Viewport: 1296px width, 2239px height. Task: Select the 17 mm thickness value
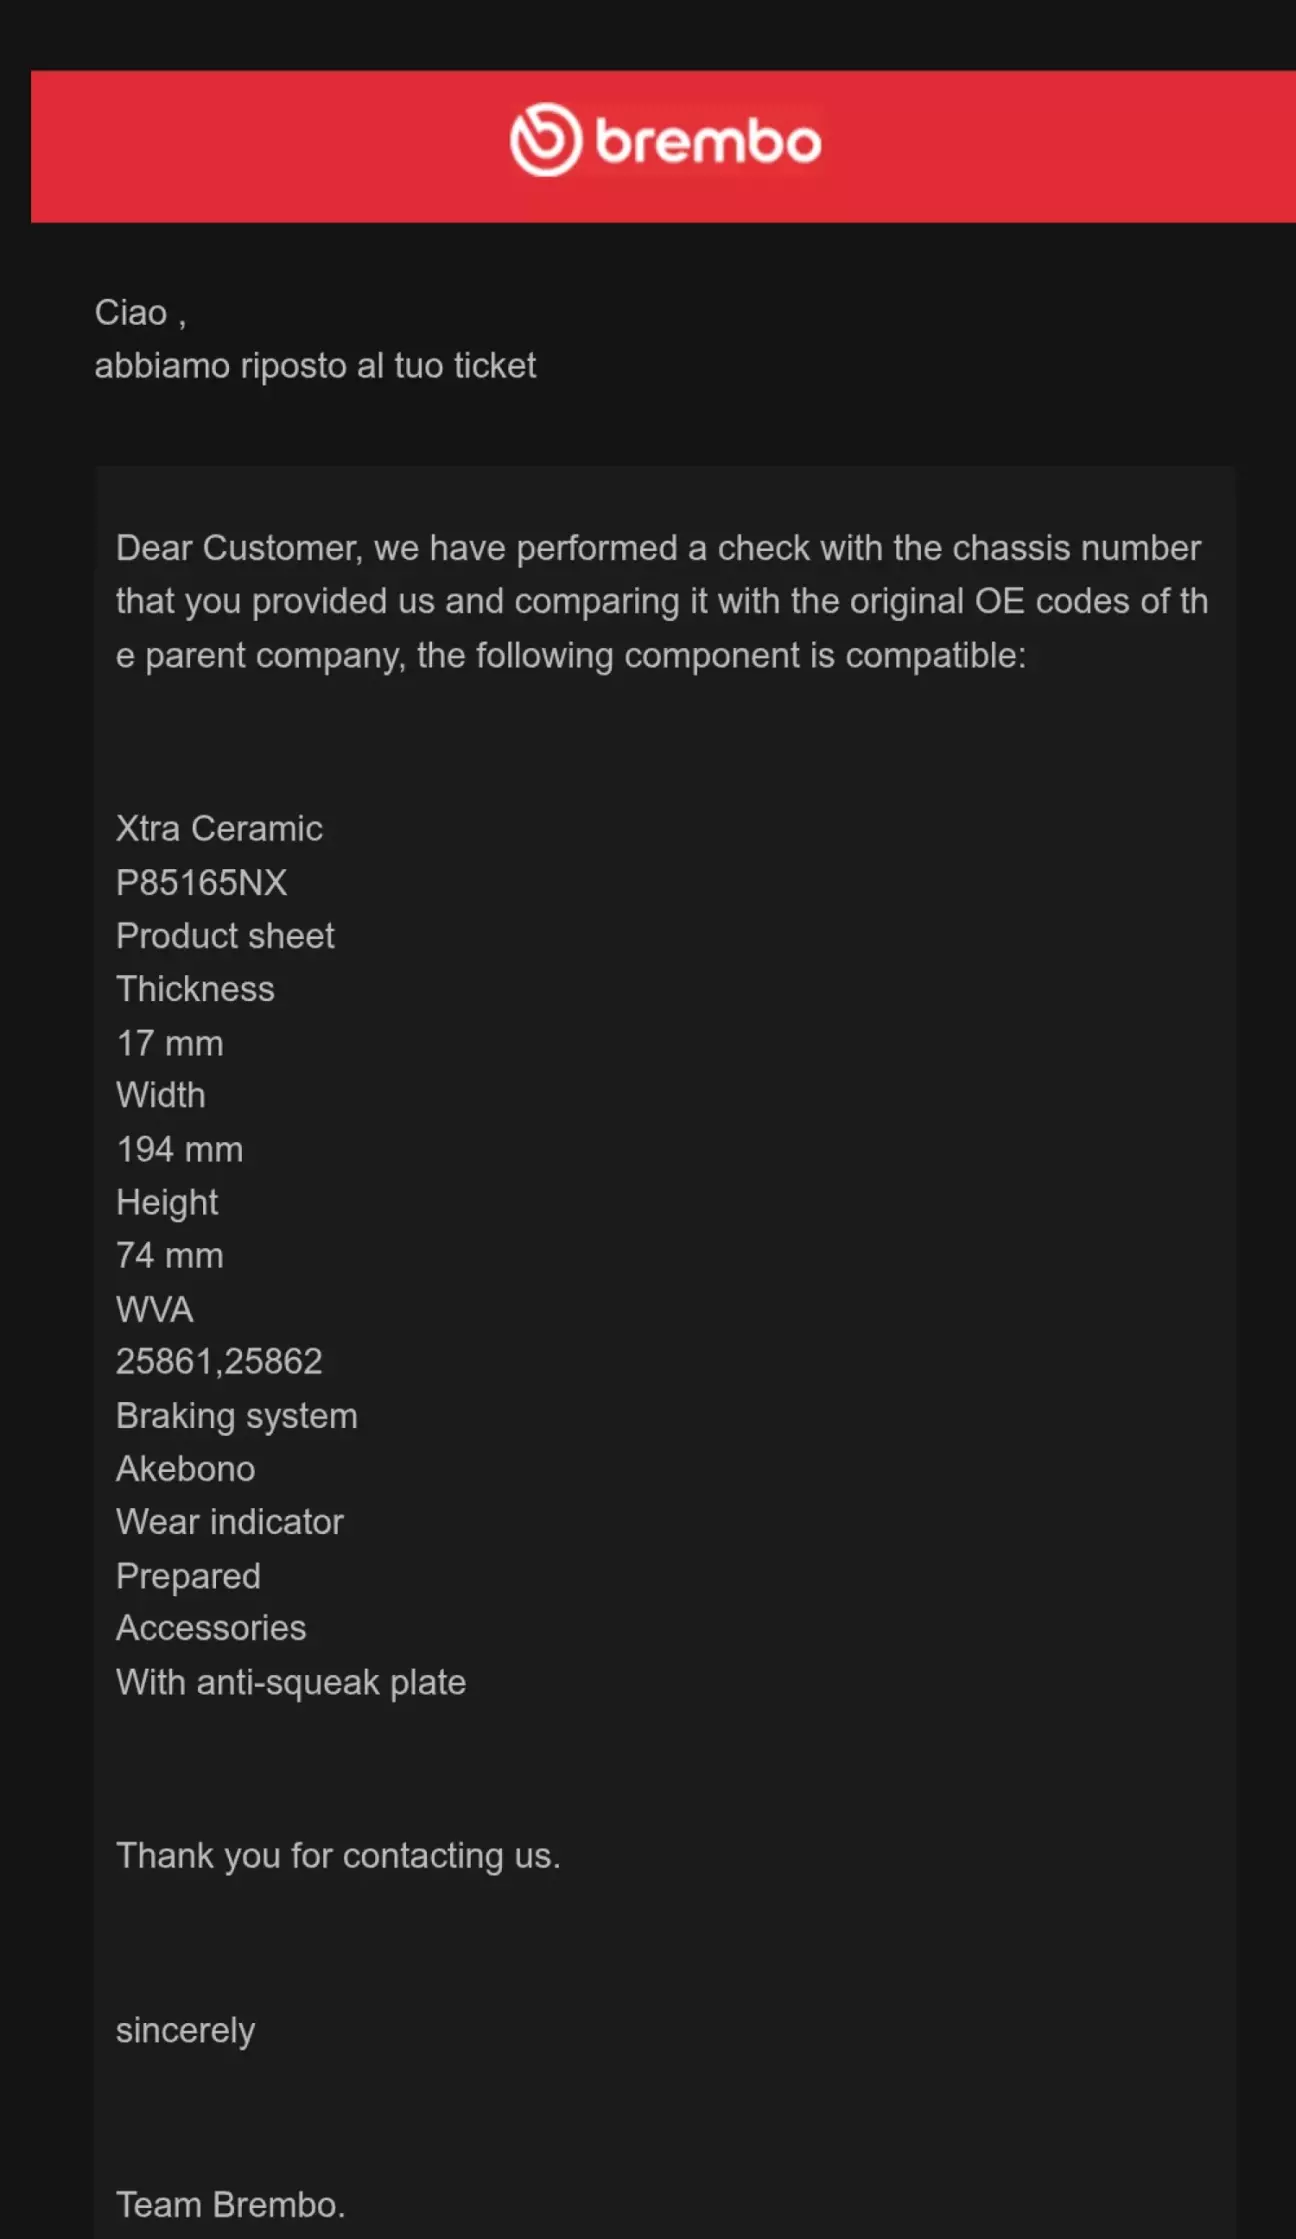pos(170,1043)
